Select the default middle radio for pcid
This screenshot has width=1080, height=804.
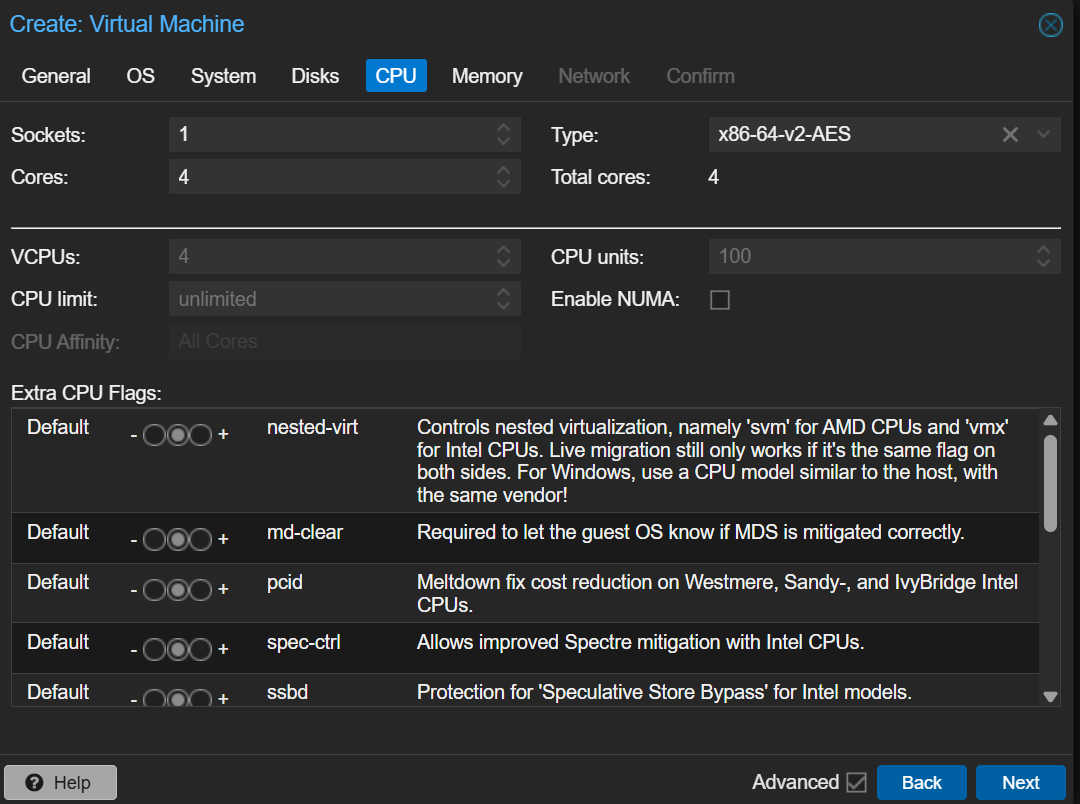point(178,590)
